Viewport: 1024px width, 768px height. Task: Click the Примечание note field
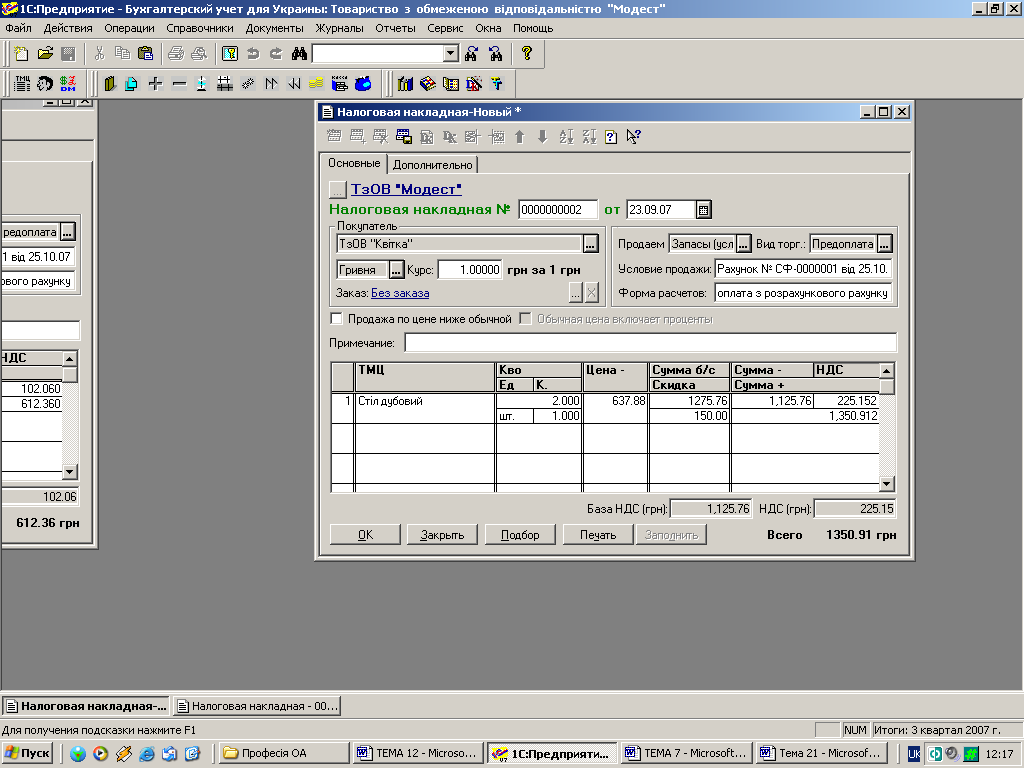[x=650, y=343]
